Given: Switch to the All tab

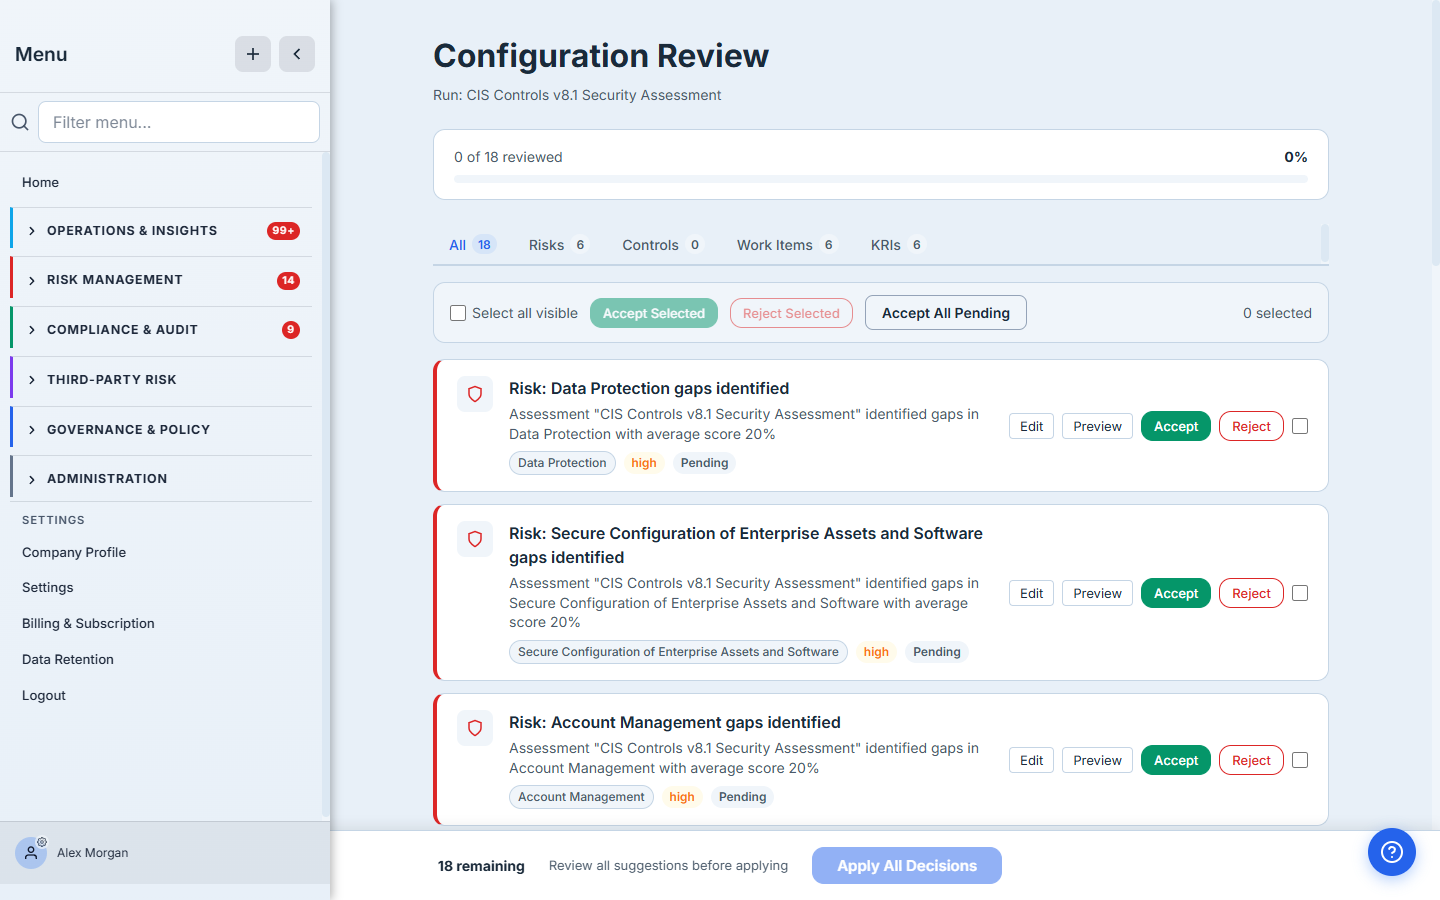Looking at the screenshot, I should [x=472, y=245].
